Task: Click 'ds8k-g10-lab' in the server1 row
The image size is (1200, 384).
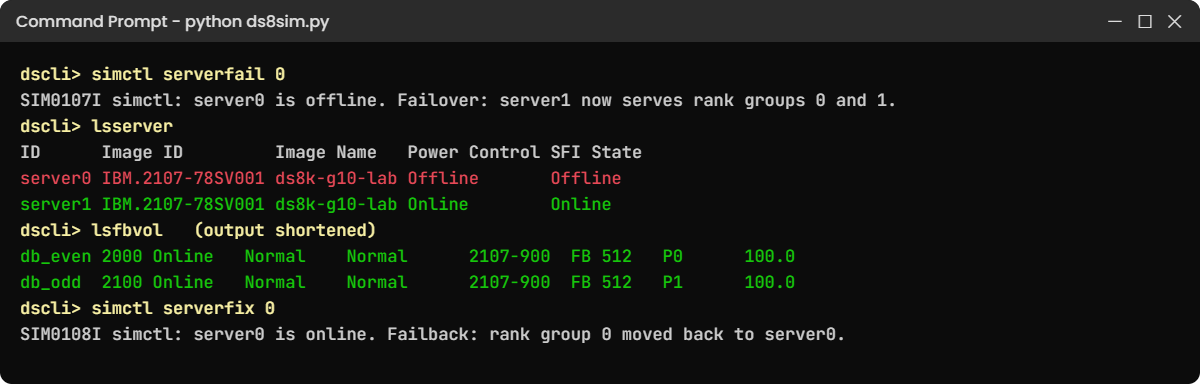Action: 336,205
